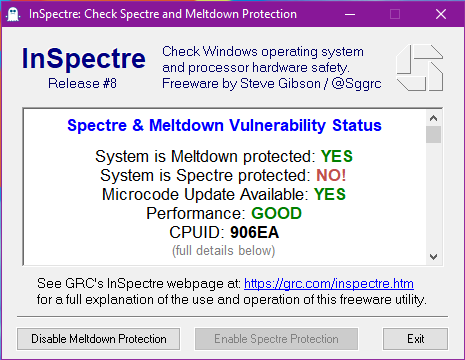Click the Meltdown protected YES status
Image resolution: width=465 pixels, height=360 pixels.
(x=337, y=156)
